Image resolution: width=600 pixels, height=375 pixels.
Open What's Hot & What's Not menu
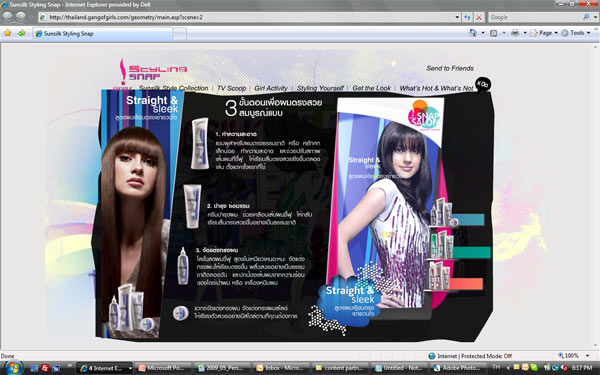click(437, 88)
